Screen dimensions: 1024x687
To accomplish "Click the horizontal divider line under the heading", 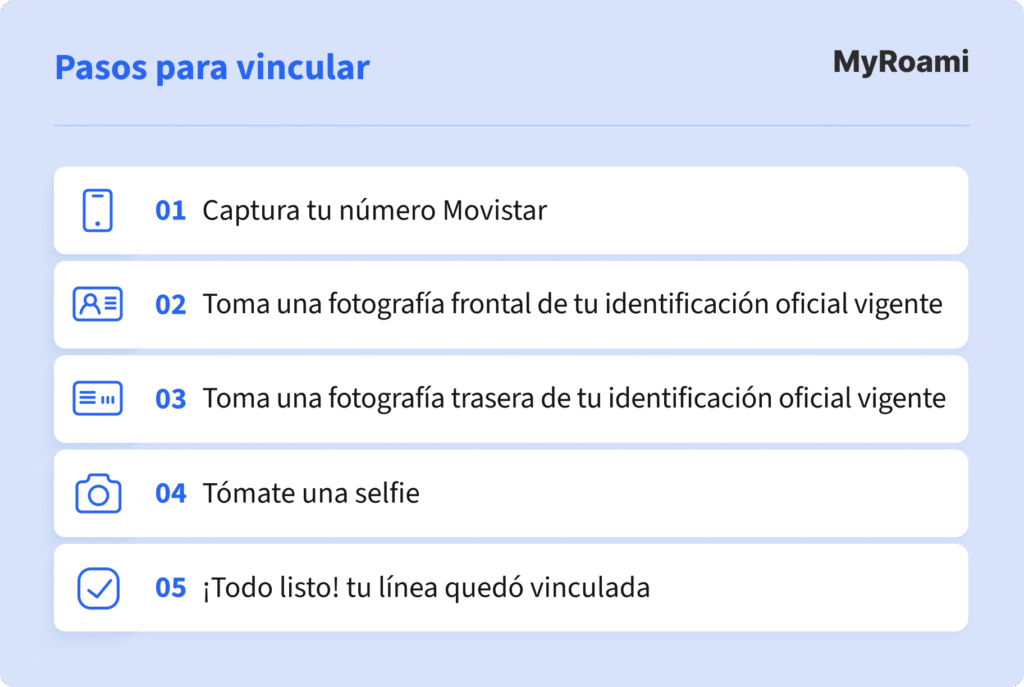I will [x=511, y=126].
